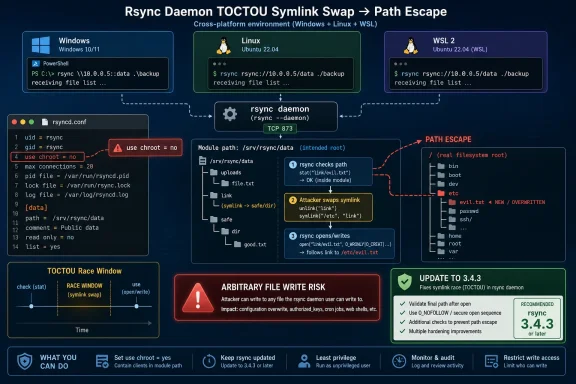Click the yellow traffic-light dot in rsyncd.conf window
Viewport: 576px width, 384px height.
tap(23, 122)
